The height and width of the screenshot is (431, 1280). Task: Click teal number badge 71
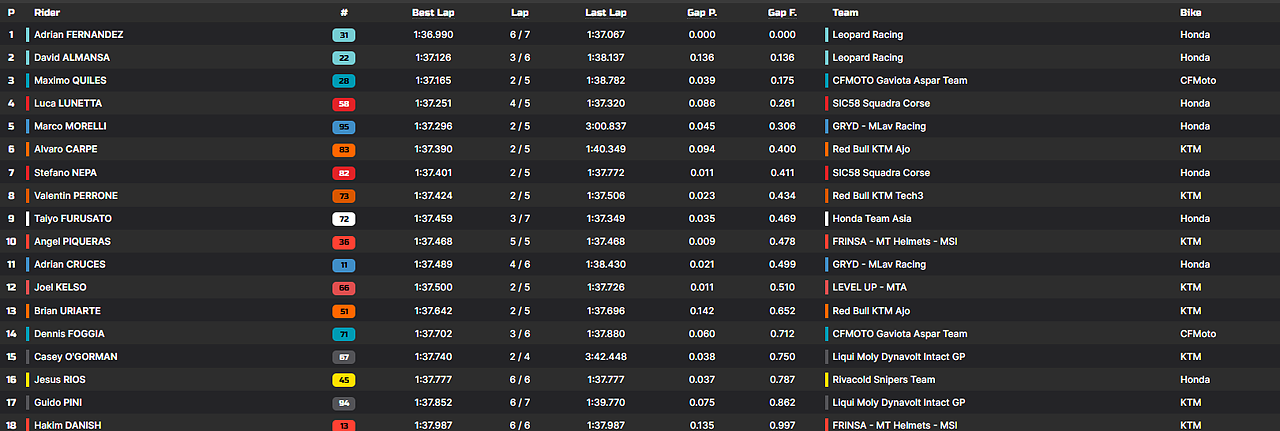tap(344, 334)
